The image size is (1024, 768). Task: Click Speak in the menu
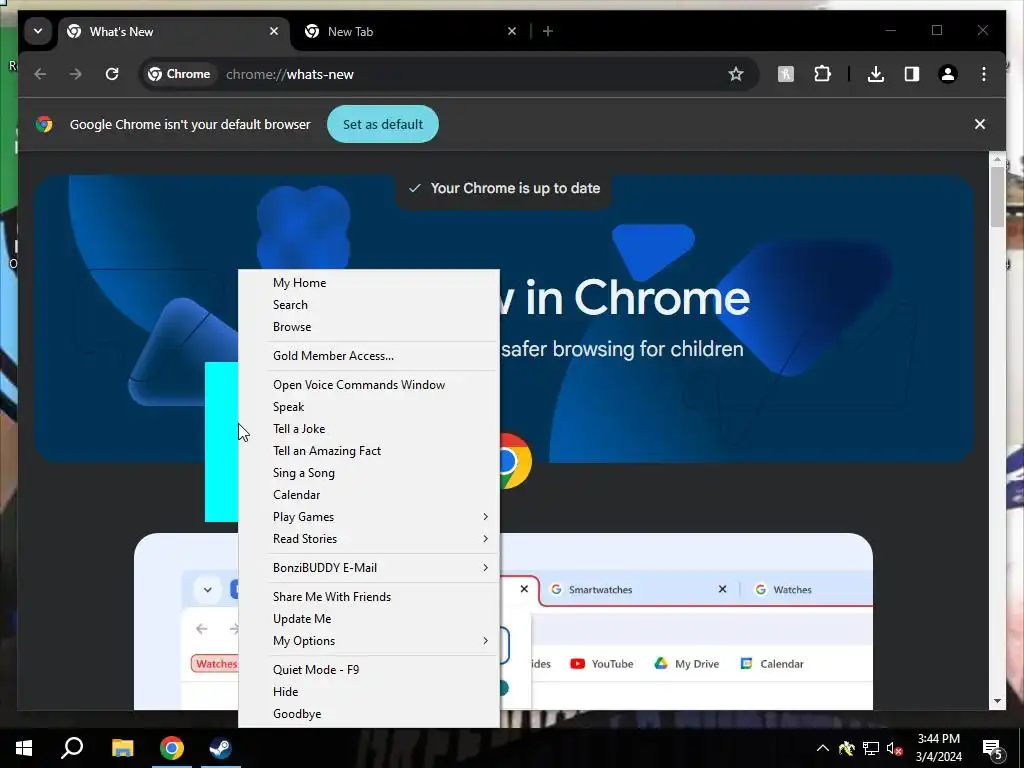[369, 407]
